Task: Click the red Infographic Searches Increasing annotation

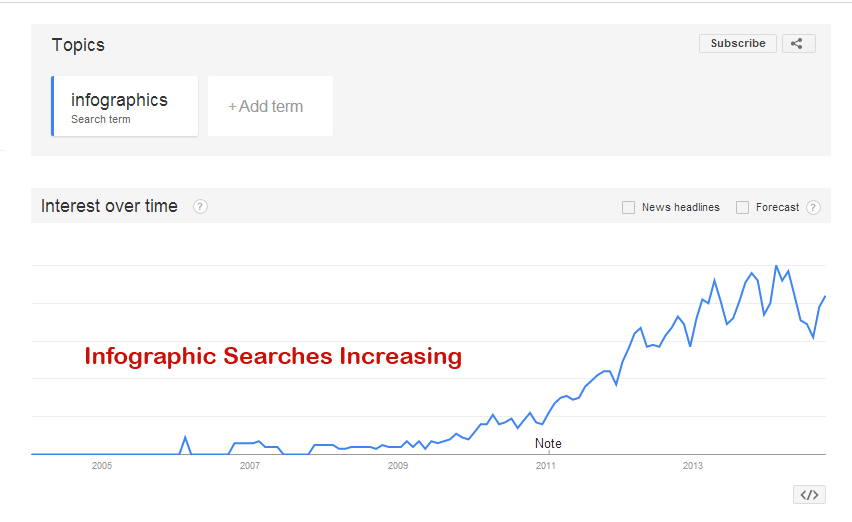Action: point(273,356)
